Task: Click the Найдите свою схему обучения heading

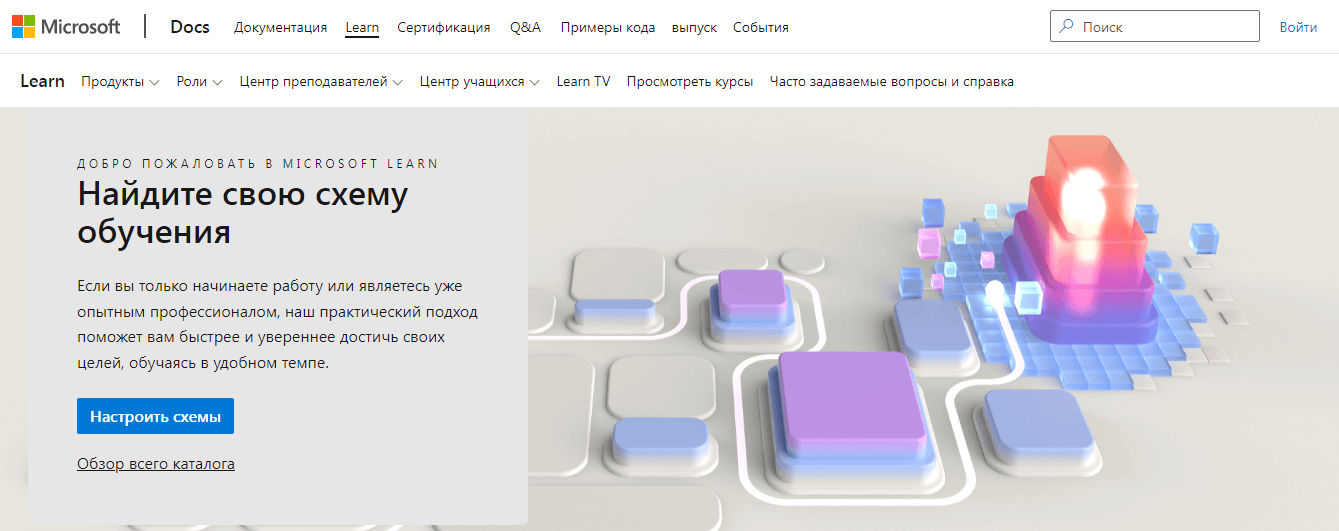Action: pyautogui.click(x=243, y=212)
